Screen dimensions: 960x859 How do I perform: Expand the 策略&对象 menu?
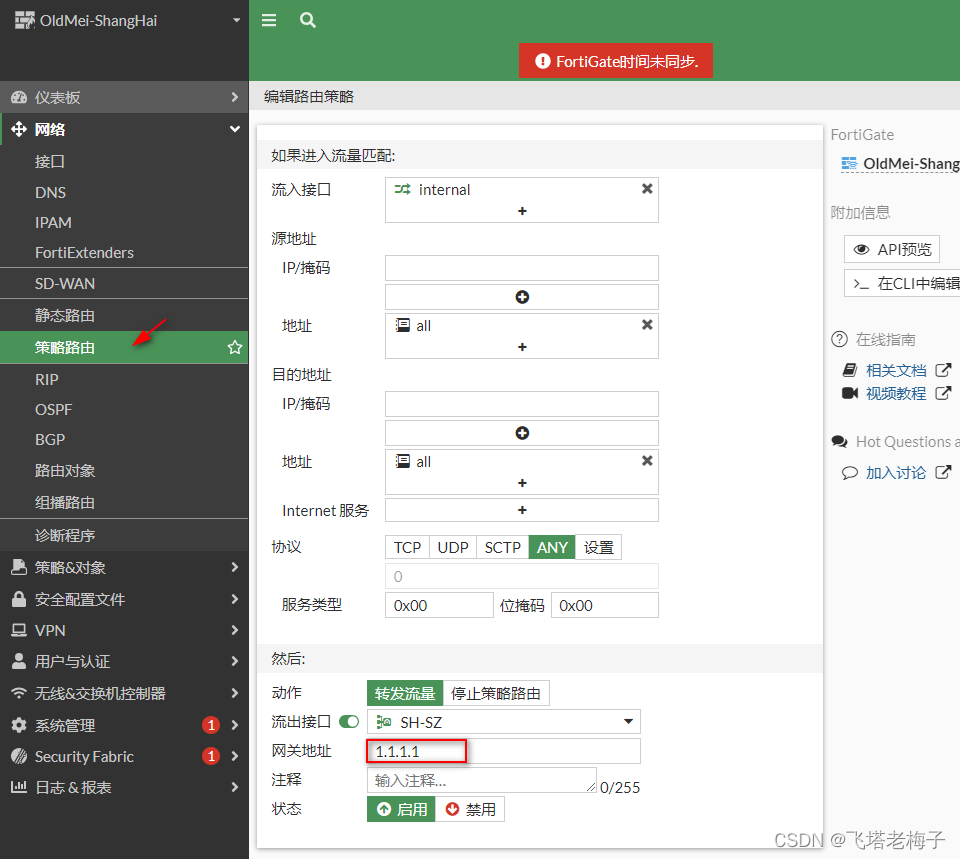pos(124,567)
